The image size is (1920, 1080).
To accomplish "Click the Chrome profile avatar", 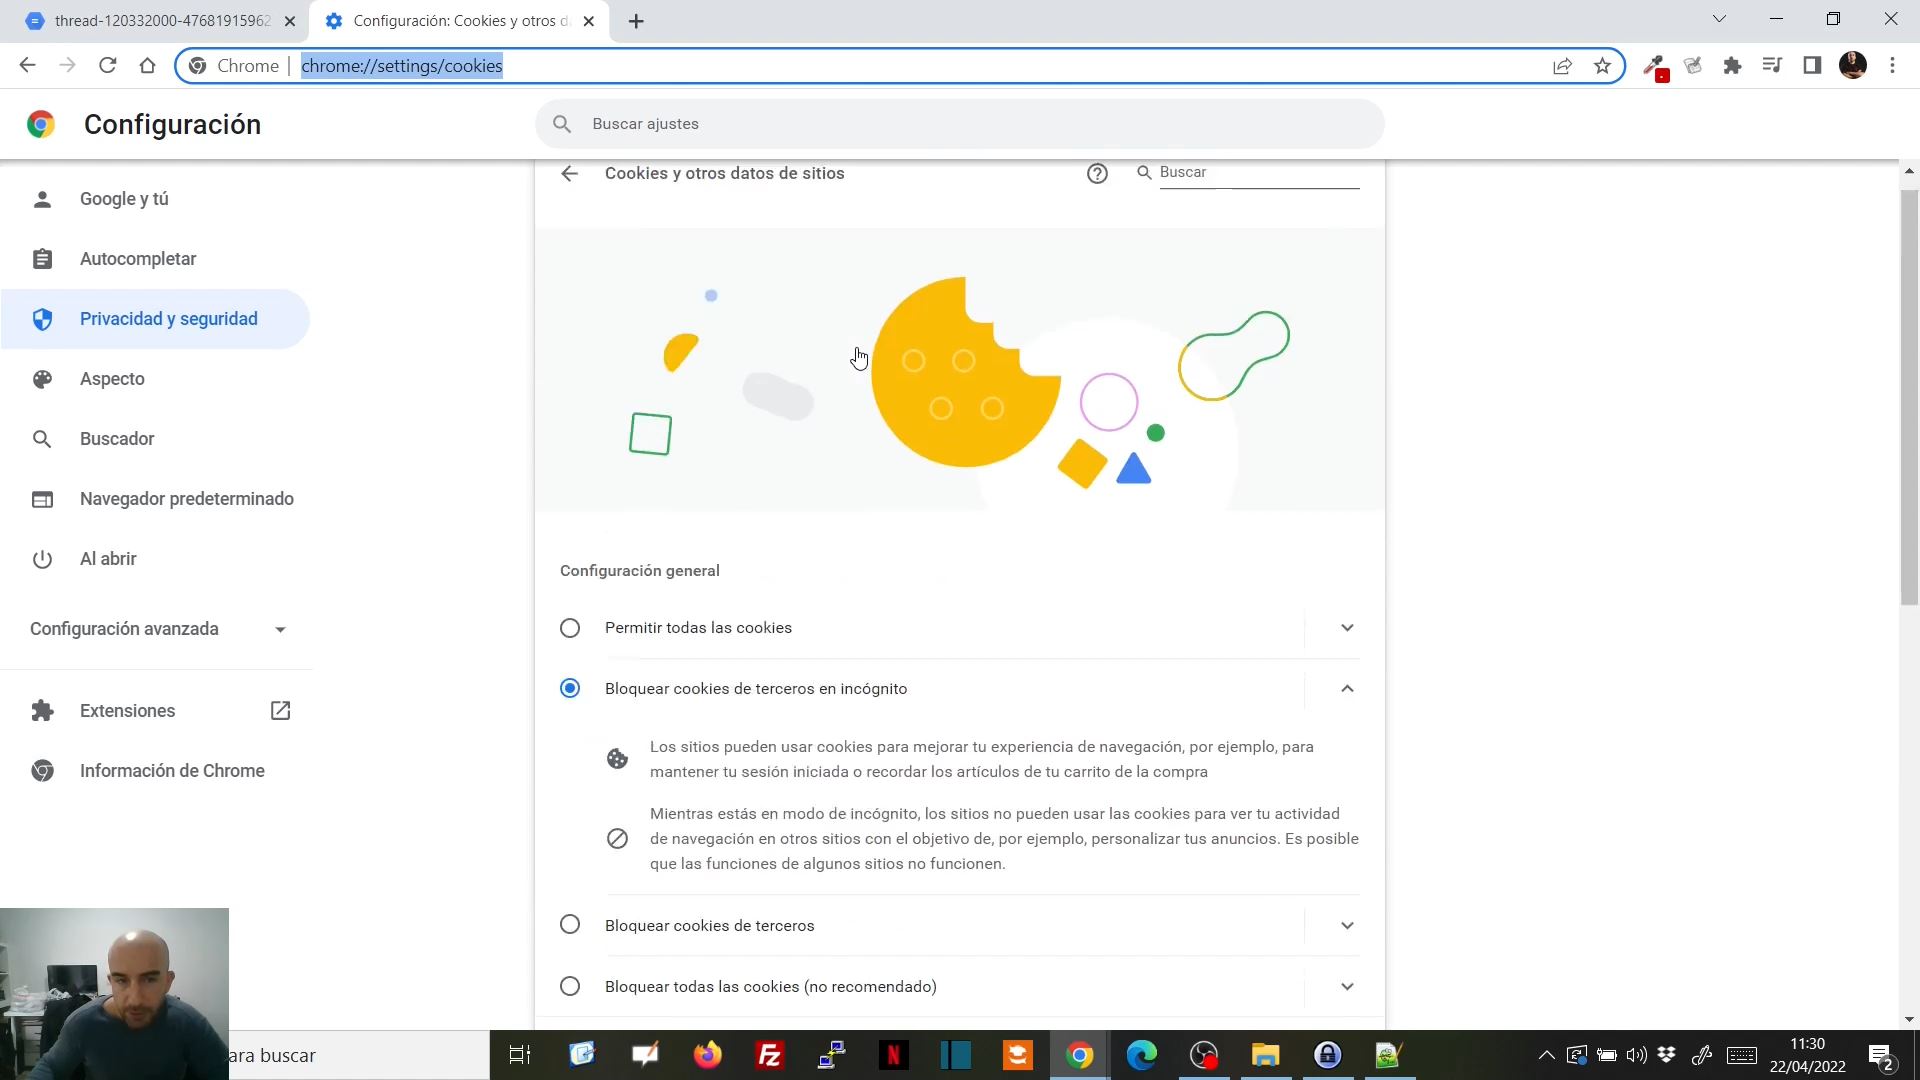I will point(1854,65).
